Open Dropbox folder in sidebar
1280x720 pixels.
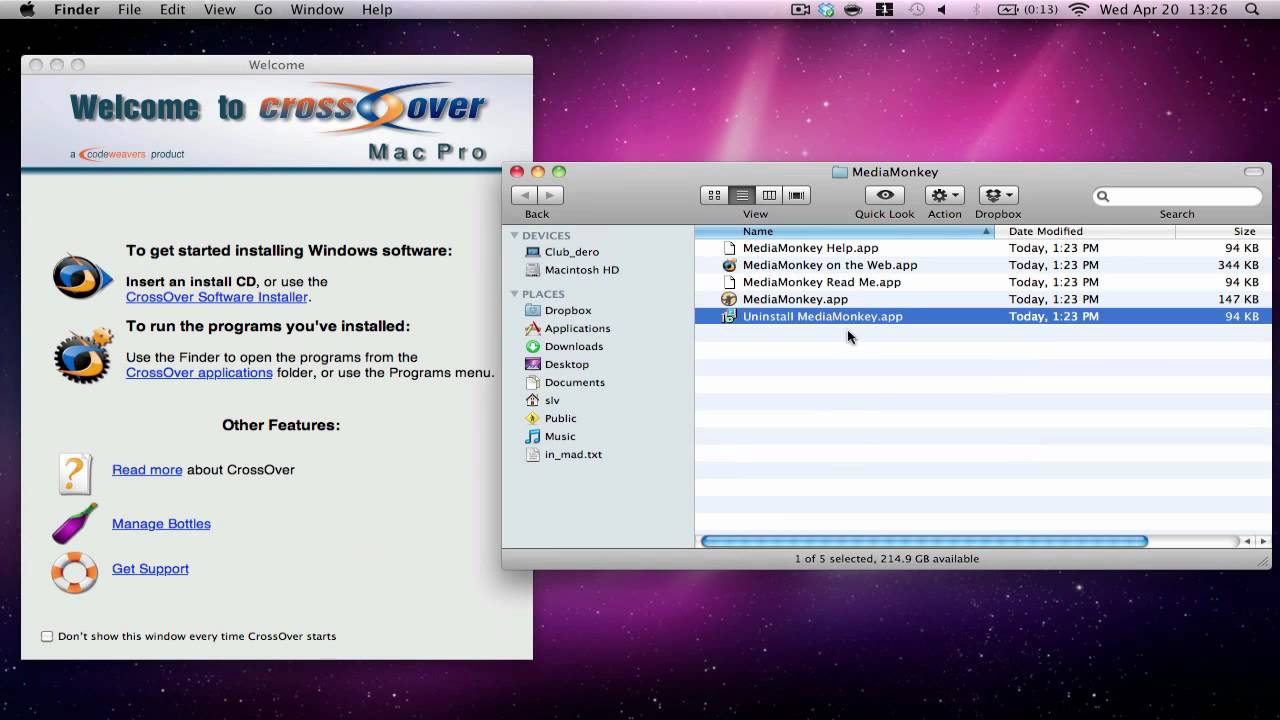(x=559, y=310)
